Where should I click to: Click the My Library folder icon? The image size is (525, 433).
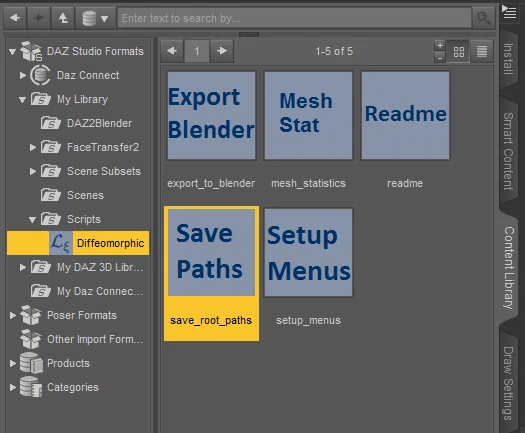41,99
